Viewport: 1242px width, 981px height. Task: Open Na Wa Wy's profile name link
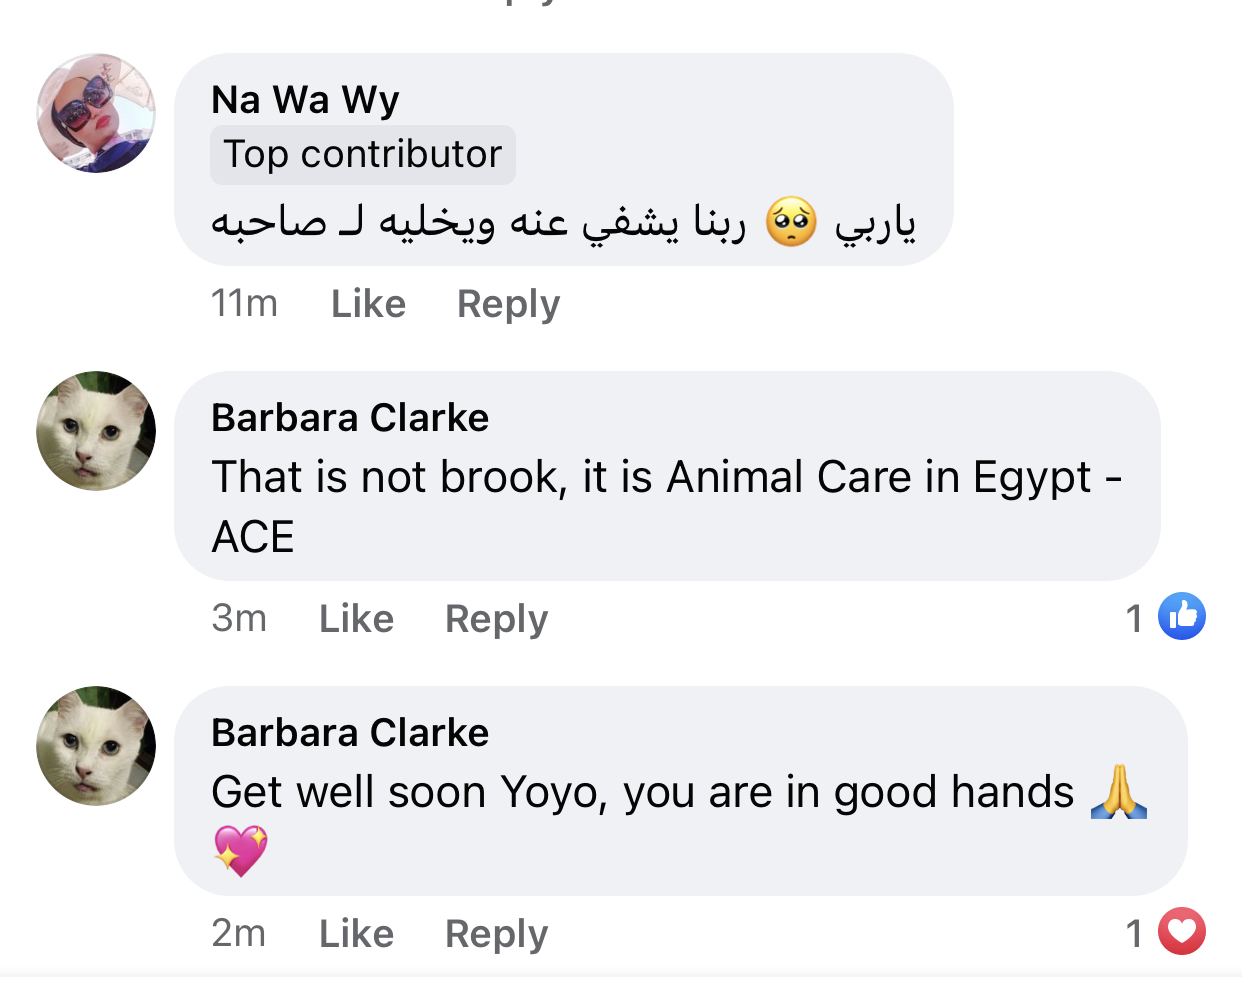tap(305, 100)
